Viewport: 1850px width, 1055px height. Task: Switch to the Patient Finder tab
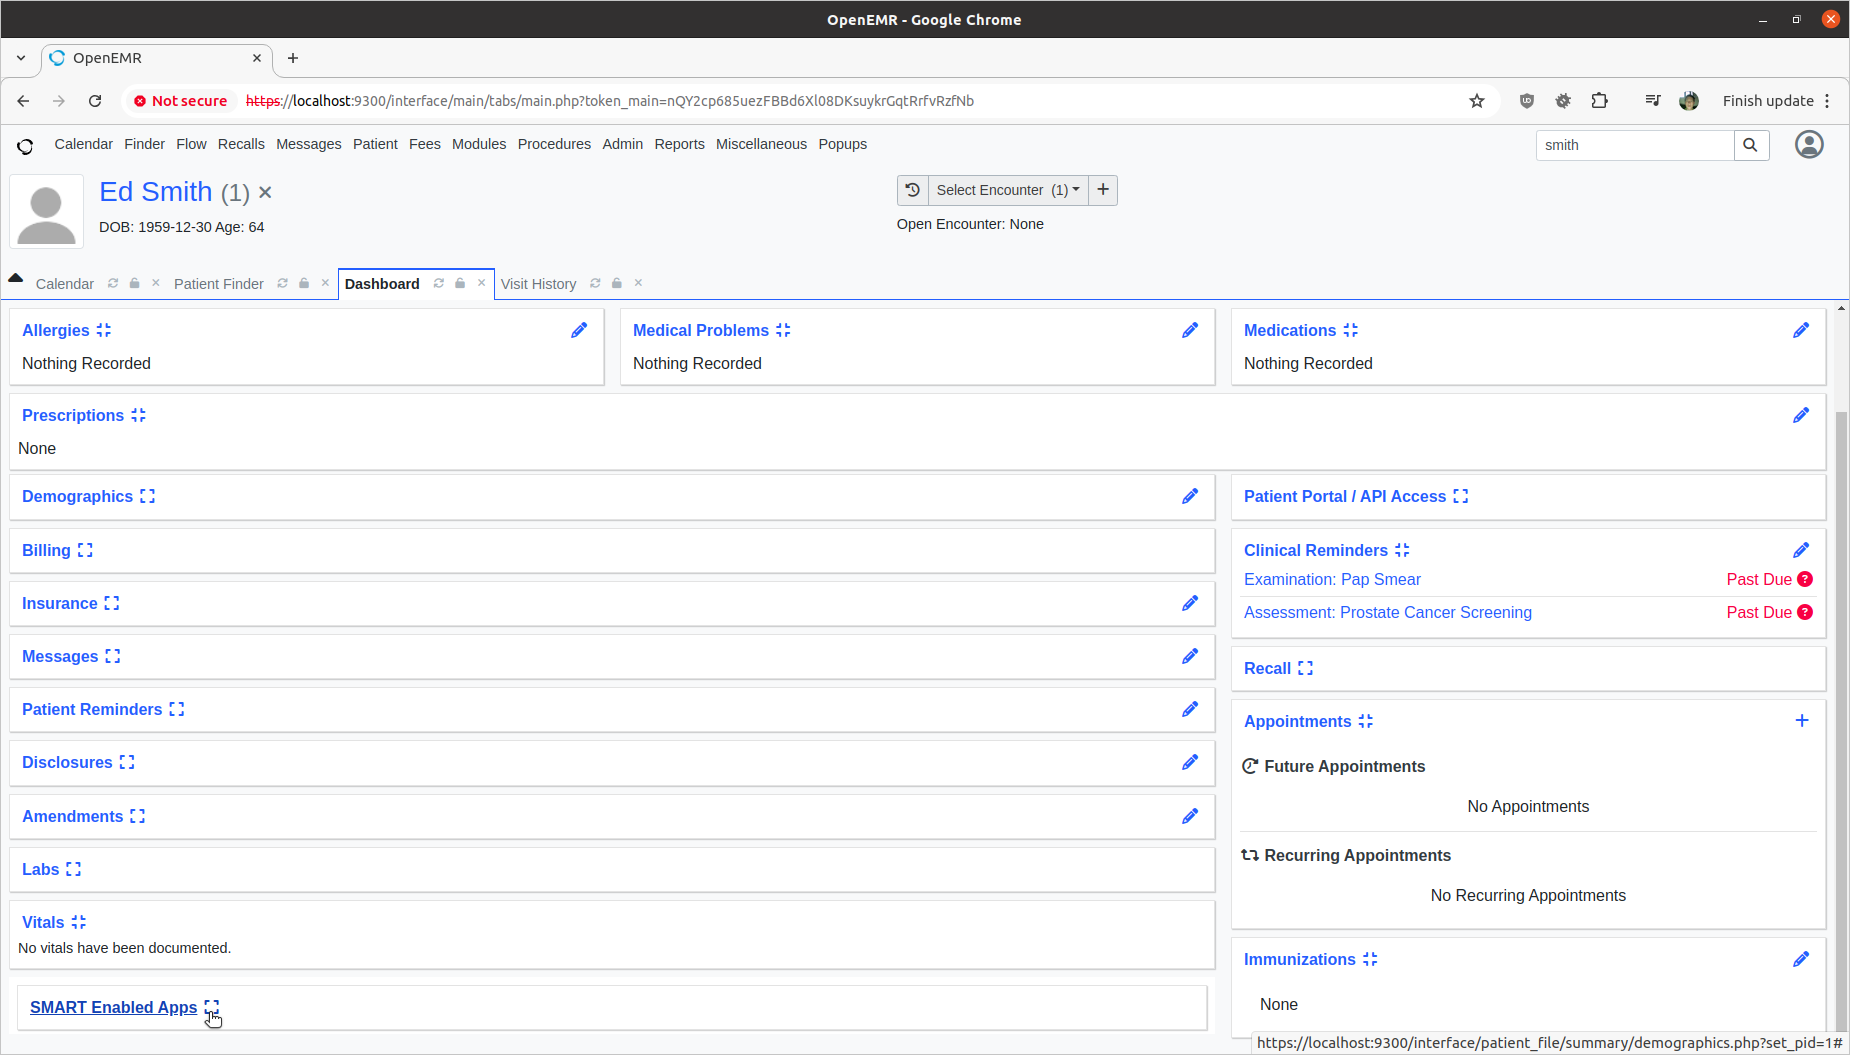pyautogui.click(x=218, y=284)
